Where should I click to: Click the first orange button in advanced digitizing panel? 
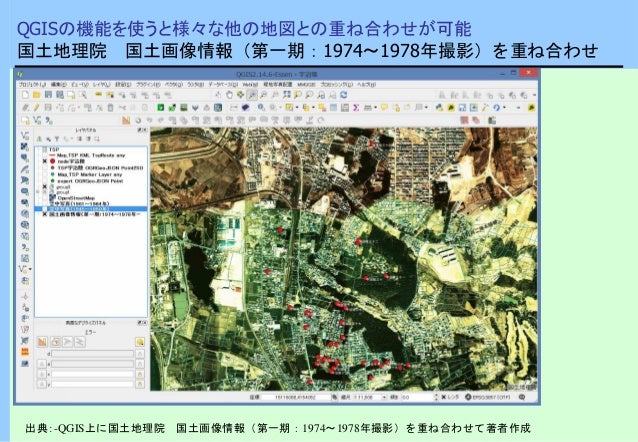42,342
